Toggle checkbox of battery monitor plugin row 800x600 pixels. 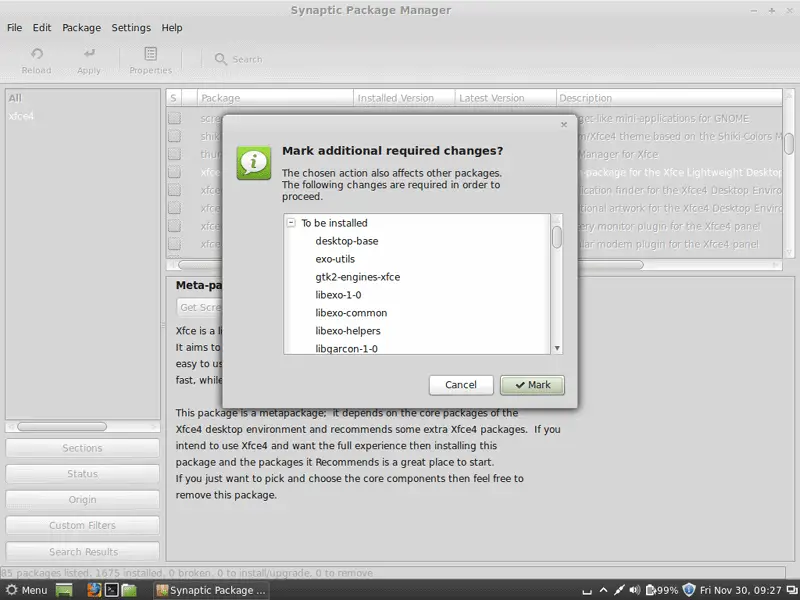point(174,226)
